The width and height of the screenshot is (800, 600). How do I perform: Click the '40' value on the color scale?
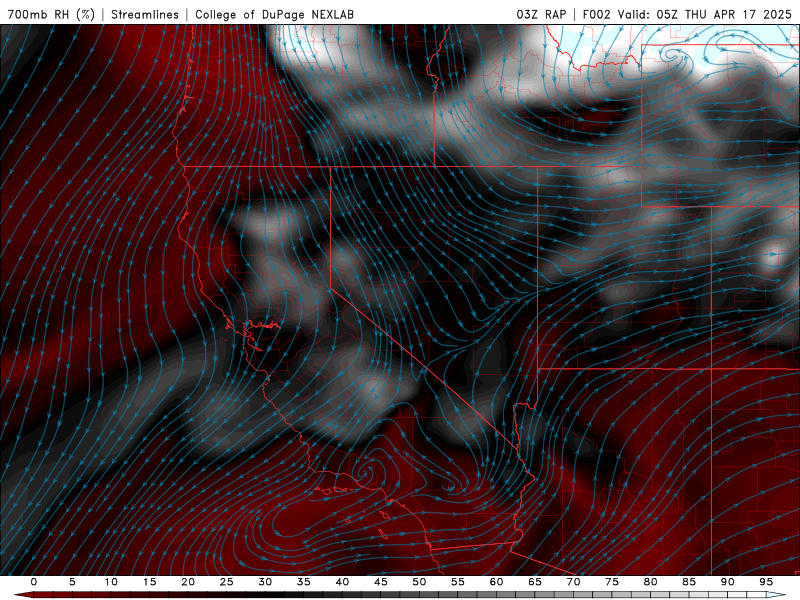(x=342, y=582)
